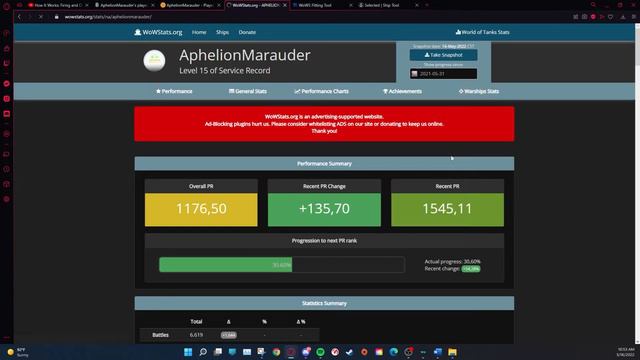The image size is (640, 360).
Task: Open the browser tab search magnifier icon
Action: 593,5
